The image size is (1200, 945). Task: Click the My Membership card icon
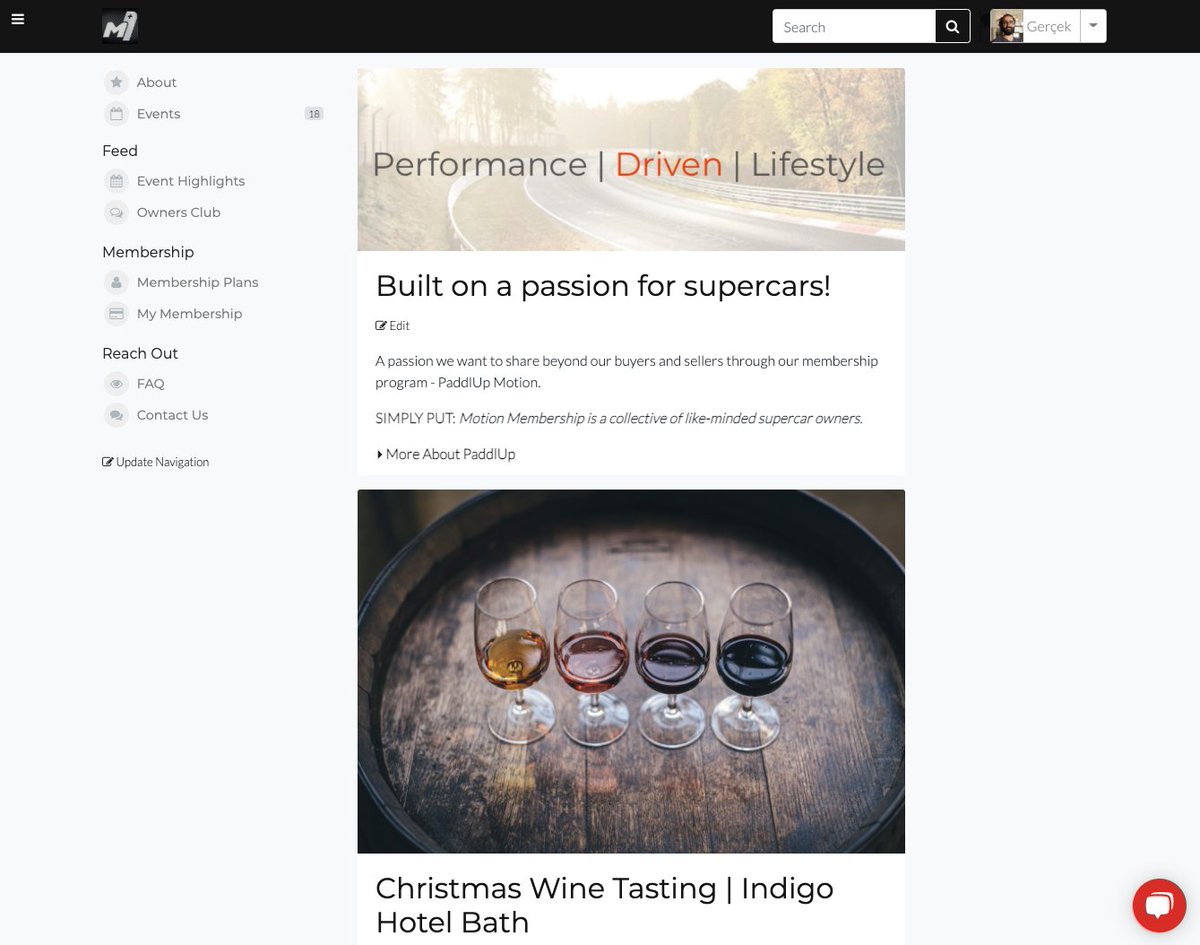pyautogui.click(x=117, y=314)
